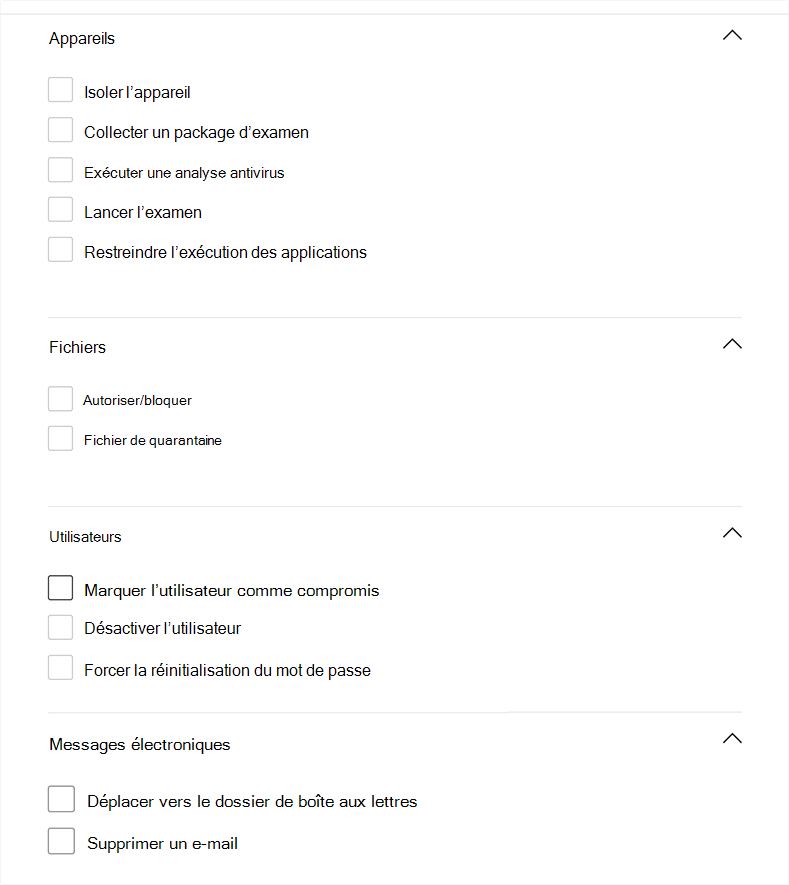This screenshot has width=789, height=885.
Task: Select the Supprimer un e-mail checkbox
Action: click(x=62, y=842)
